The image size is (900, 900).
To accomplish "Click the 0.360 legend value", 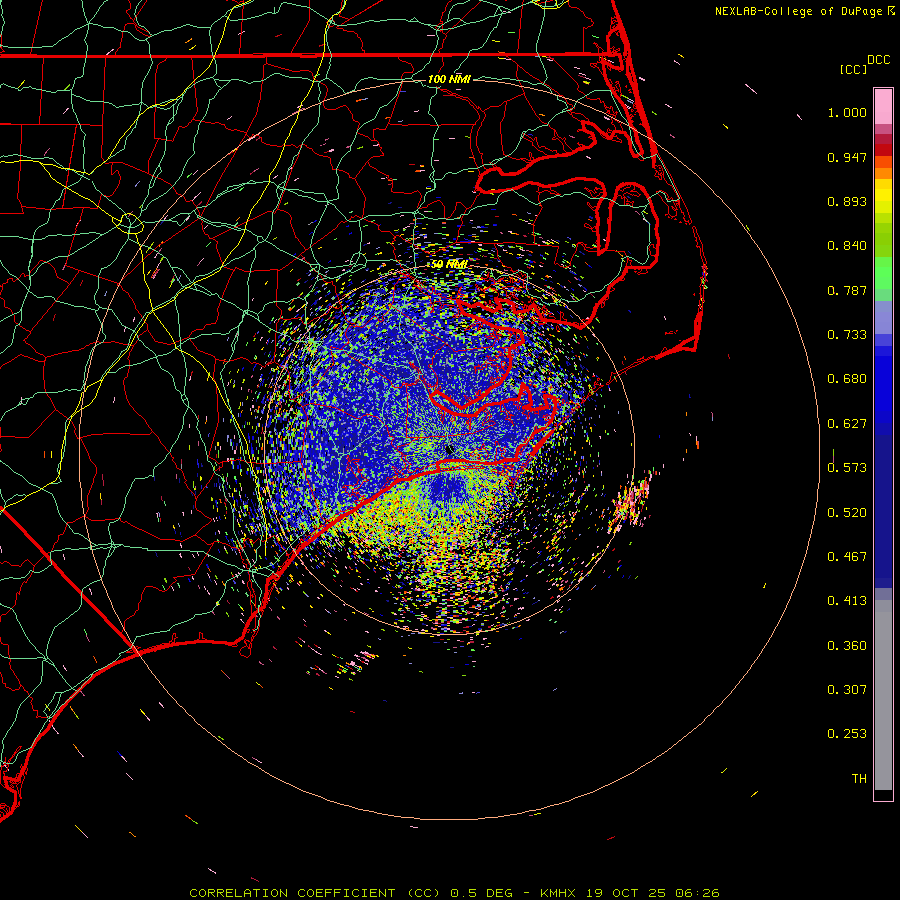I will [x=847, y=646].
